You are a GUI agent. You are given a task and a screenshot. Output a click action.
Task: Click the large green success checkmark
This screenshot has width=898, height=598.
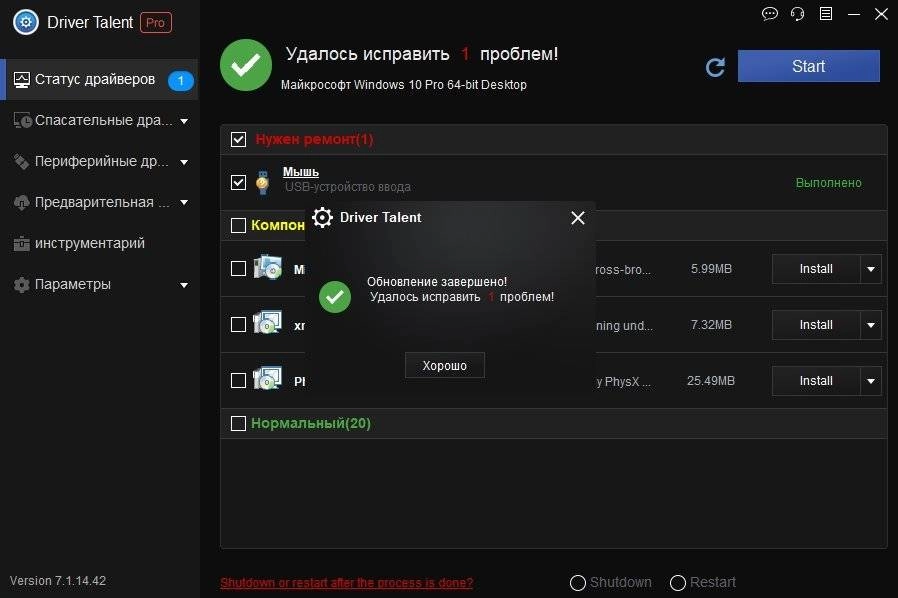(x=246, y=65)
